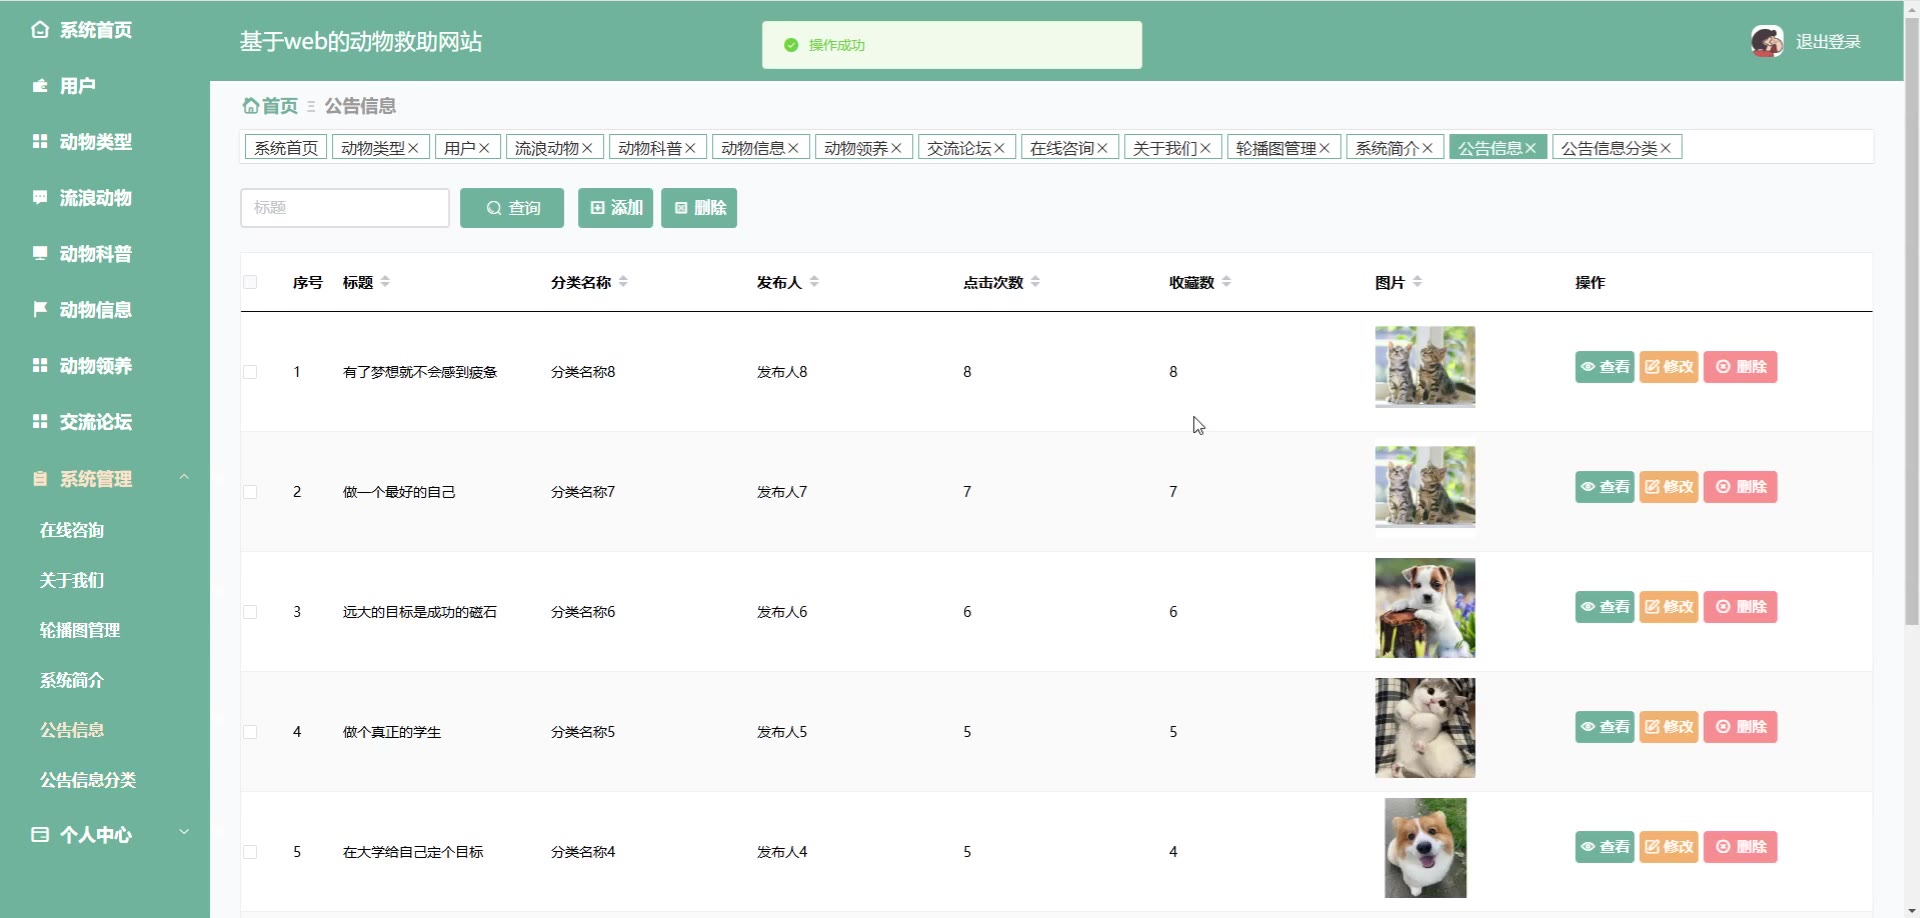Toggle the select-all checkbox in table header

coord(250,282)
